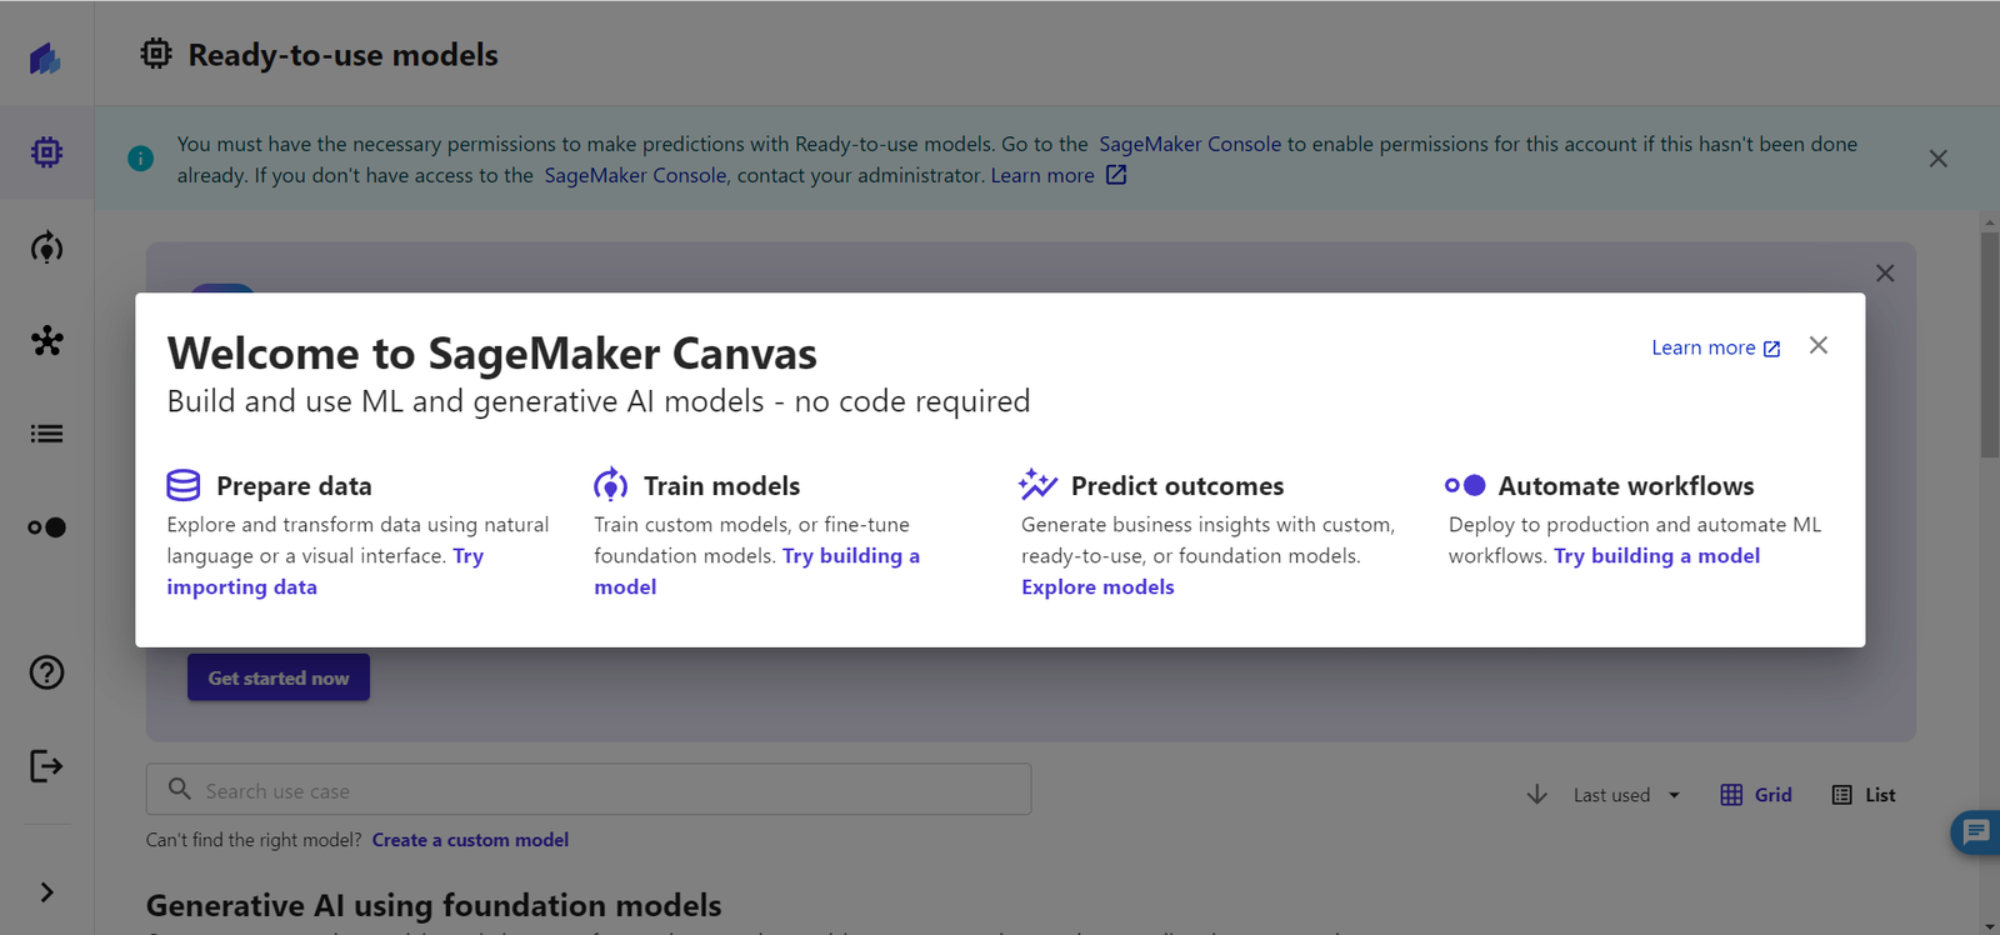
Task: Open first SageMaker Console link
Action: click(x=1190, y=144)
